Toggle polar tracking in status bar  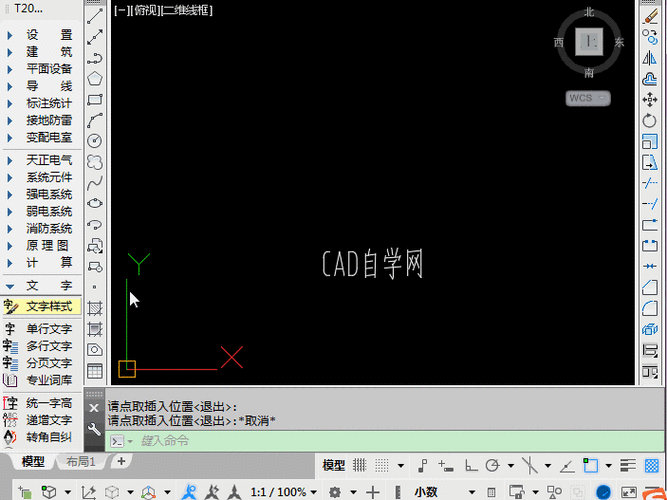492,466
